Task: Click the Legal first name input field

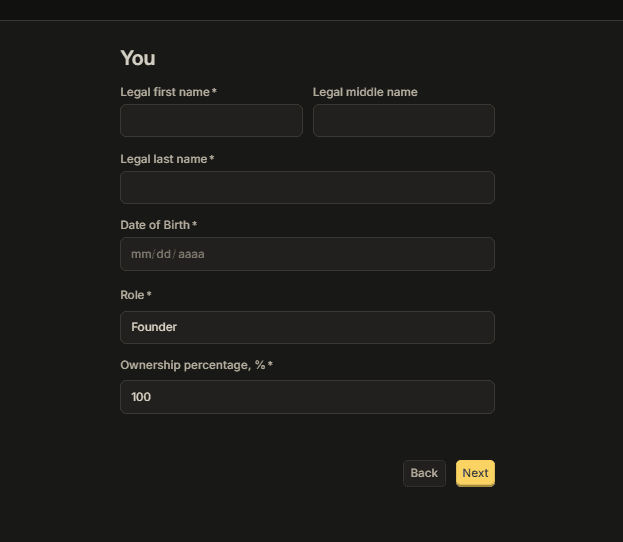Action: coord(211,120)
